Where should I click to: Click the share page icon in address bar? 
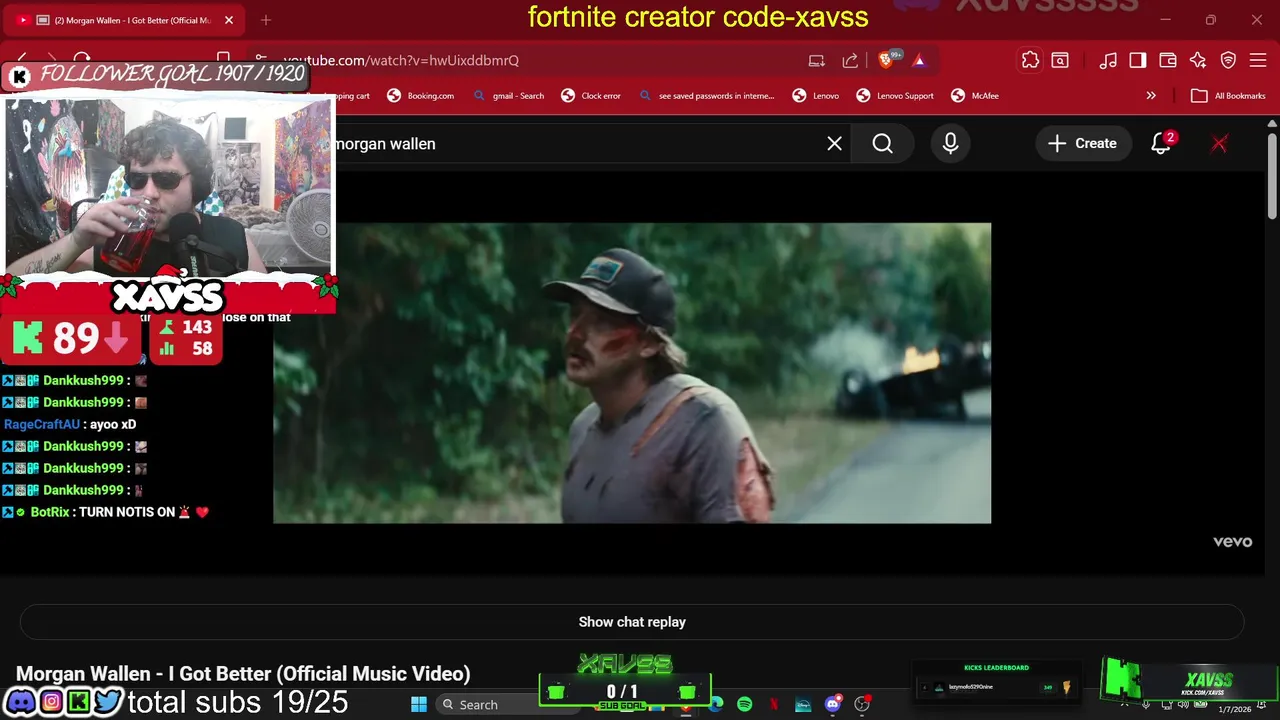[x=850, y=60]
